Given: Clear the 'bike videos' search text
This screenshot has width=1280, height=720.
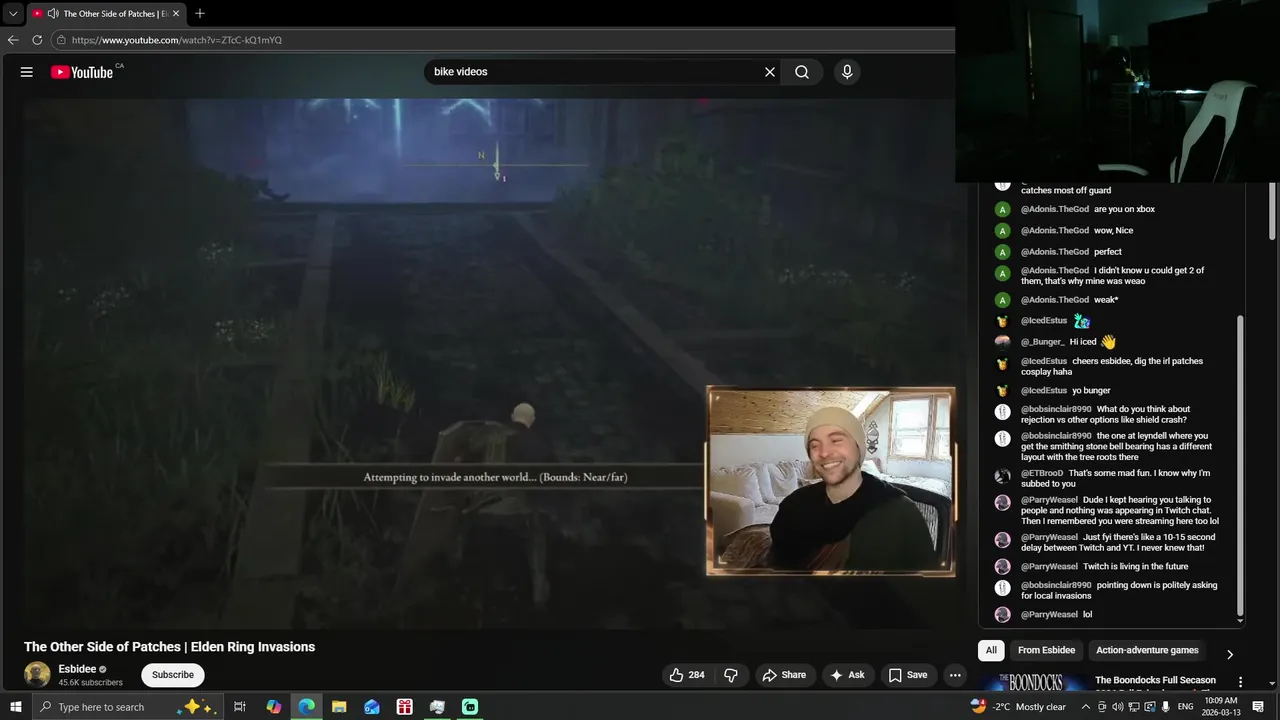Looking at the screenshot, I should (x=770, y=72).
